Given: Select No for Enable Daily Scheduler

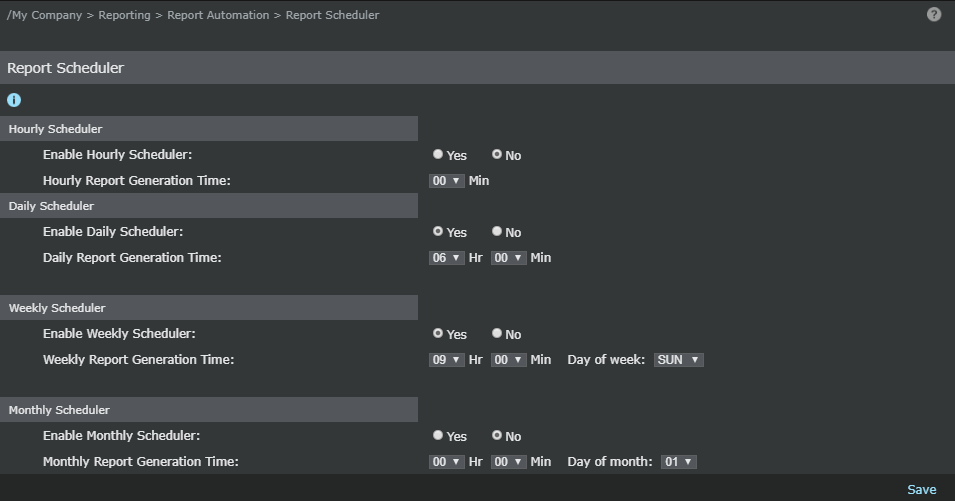Looking at the screenshot, I should (497, 231).
